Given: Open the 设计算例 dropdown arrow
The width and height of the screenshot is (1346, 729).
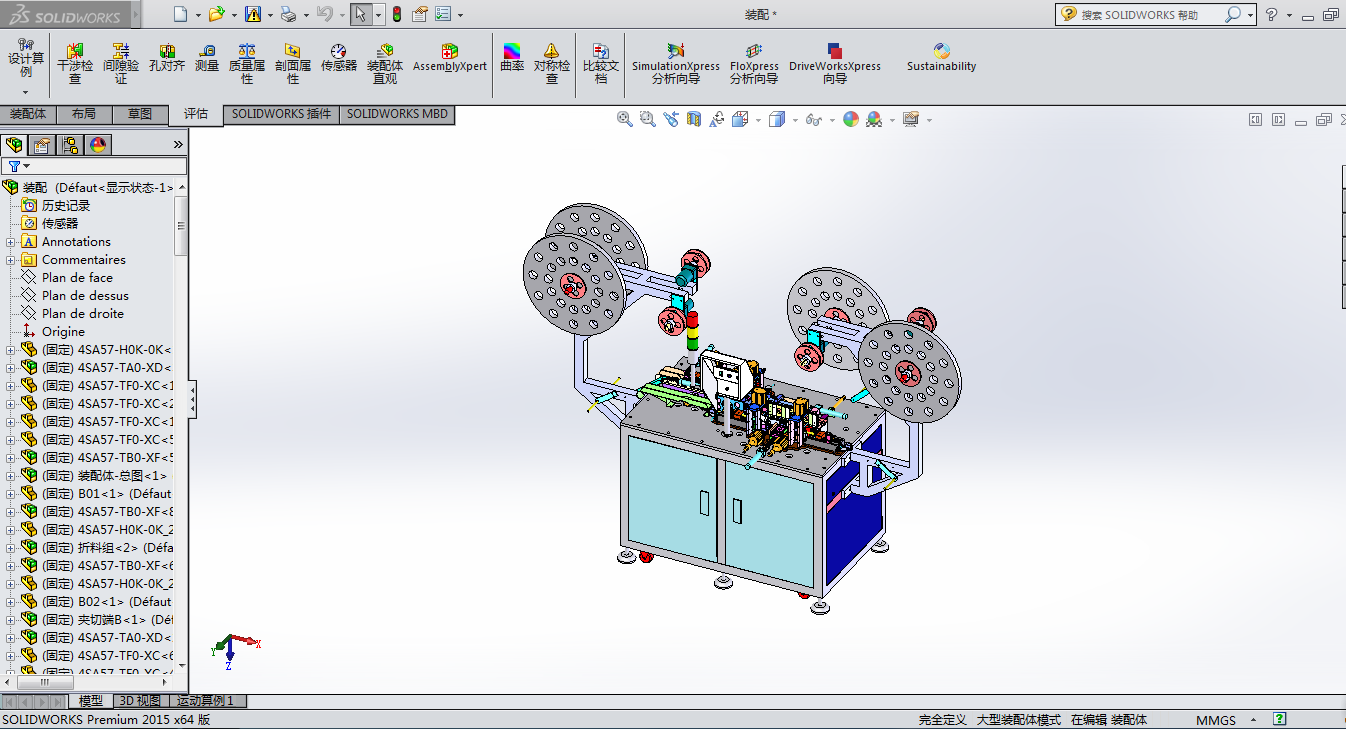Looking at the screenshot, I should (x=26, y=91).
